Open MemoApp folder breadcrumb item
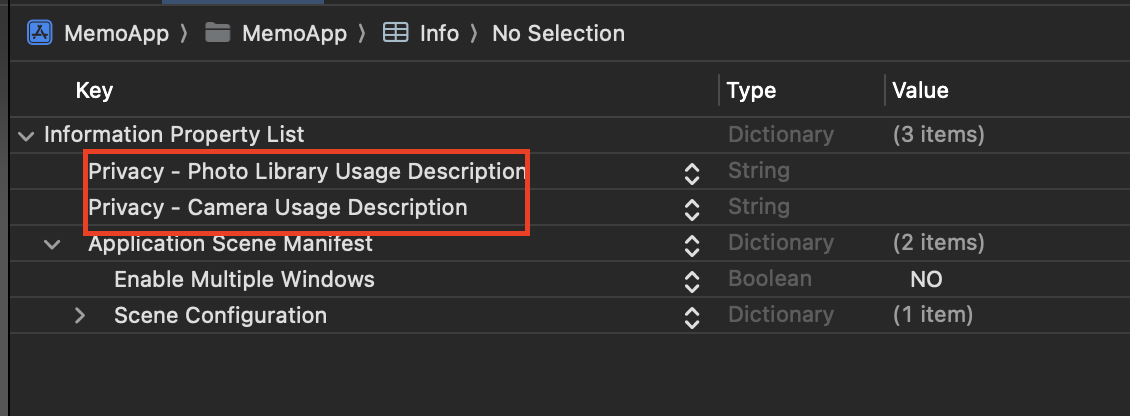The image size is (1130, 416). pyautogui.click(x=294, y=33)
